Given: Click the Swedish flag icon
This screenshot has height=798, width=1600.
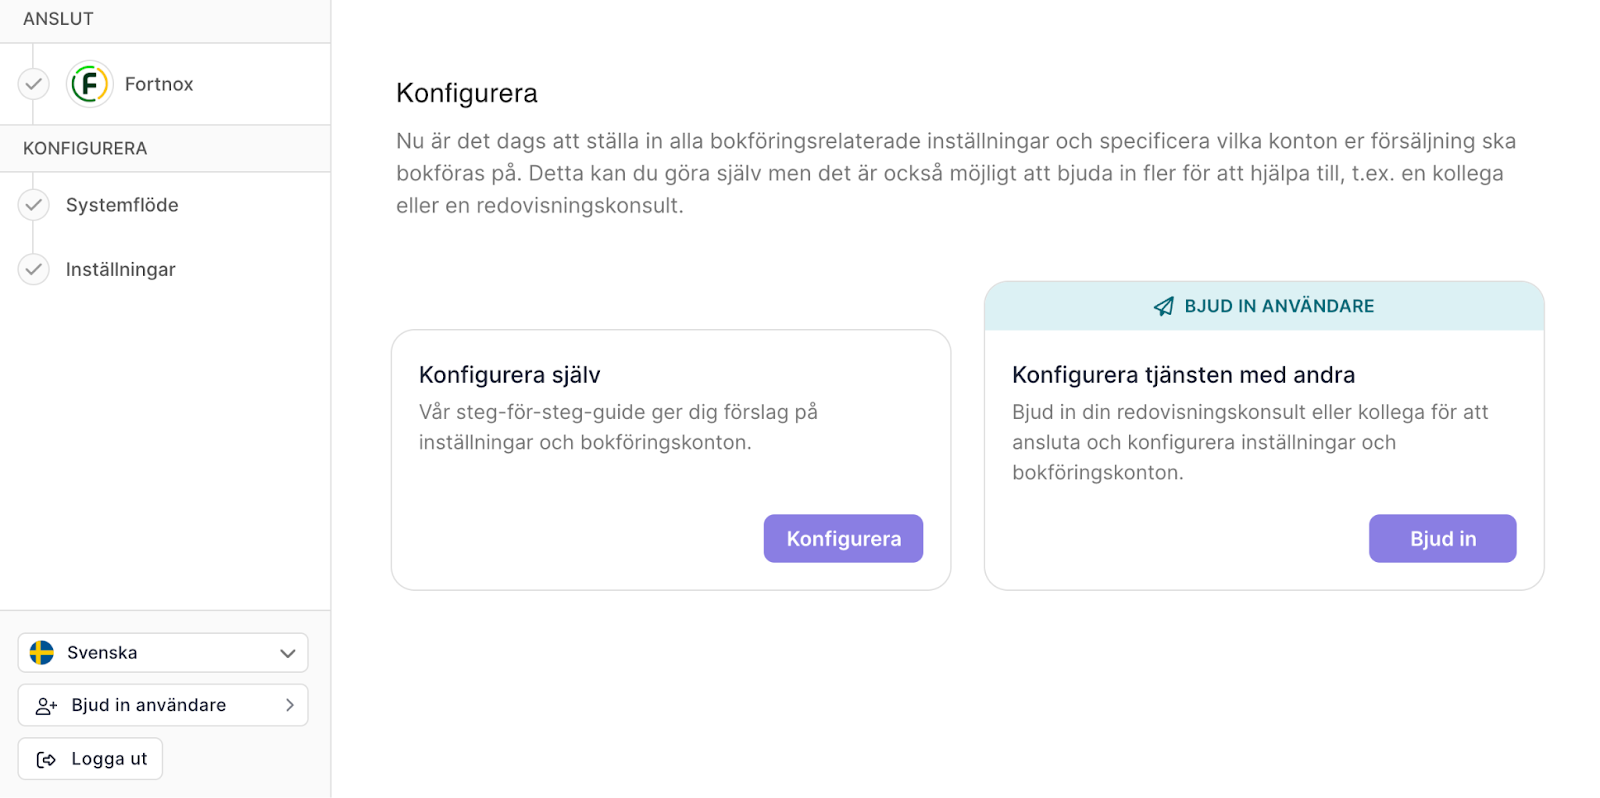Looking at the screenshot, I should click(42, 653).
